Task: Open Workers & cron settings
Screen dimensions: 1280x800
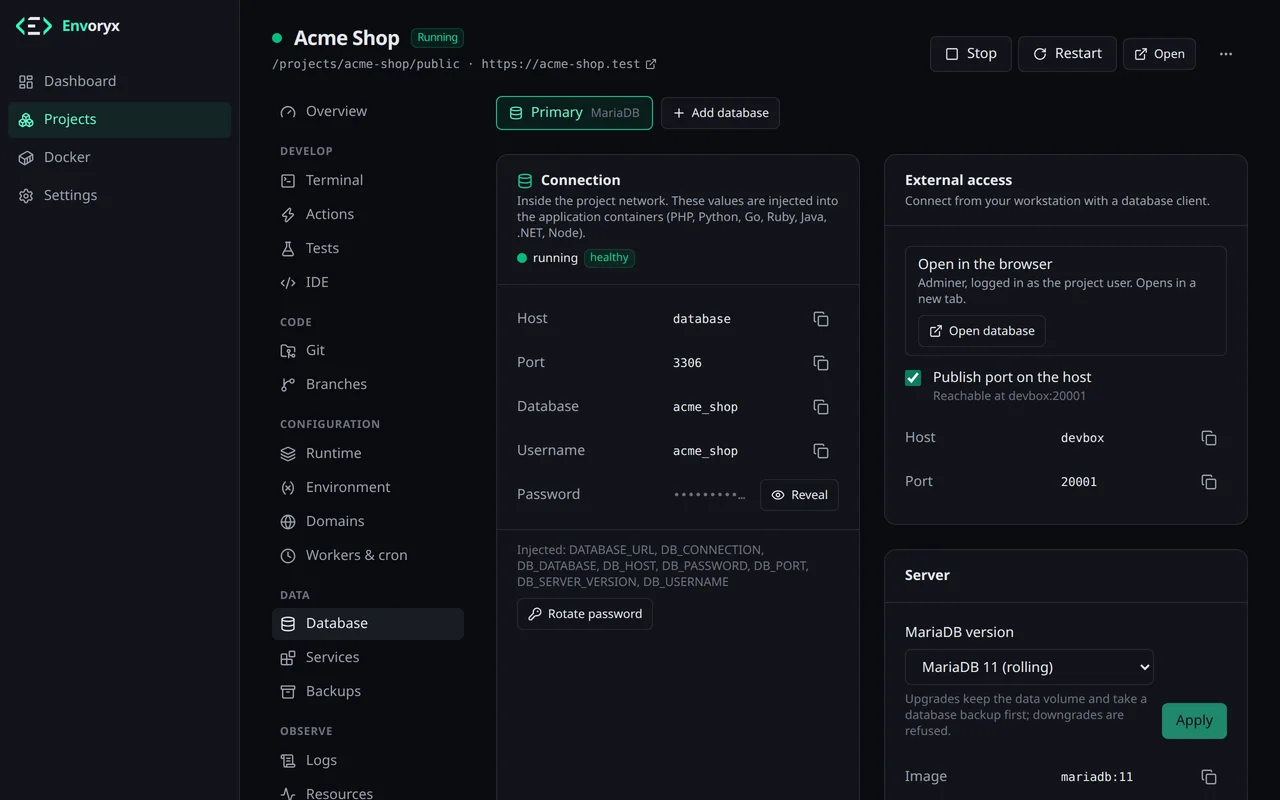Action: [368, 556]
